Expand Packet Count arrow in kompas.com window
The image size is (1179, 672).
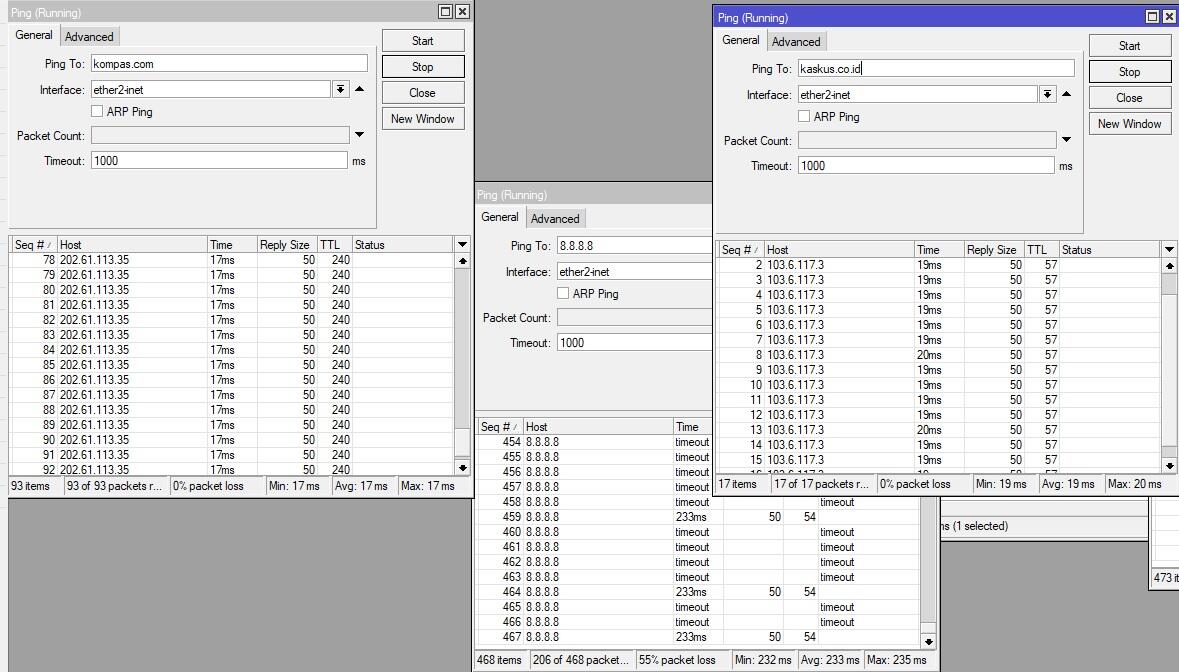[x=359, y=135]
